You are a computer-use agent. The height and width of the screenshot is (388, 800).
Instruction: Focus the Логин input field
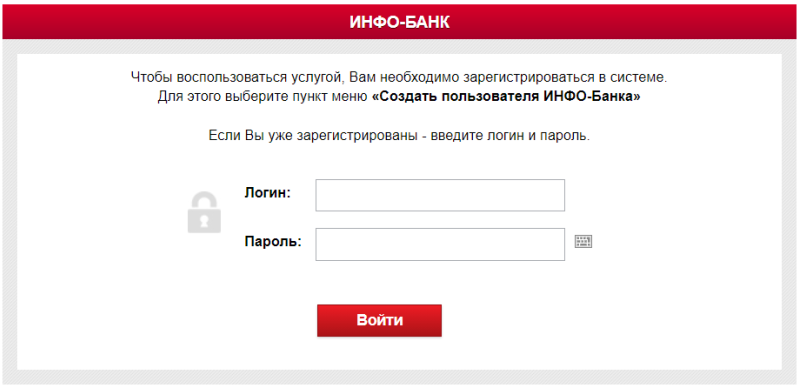440,195
